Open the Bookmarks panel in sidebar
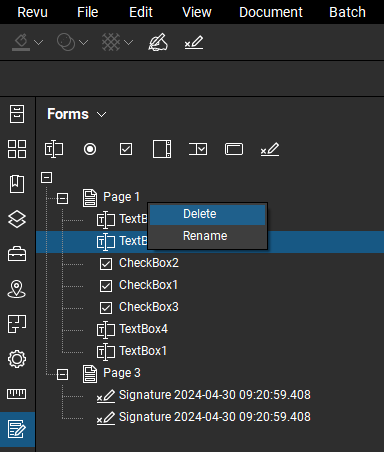The height and width of the screenshot is (452, 384). [17, 184]
